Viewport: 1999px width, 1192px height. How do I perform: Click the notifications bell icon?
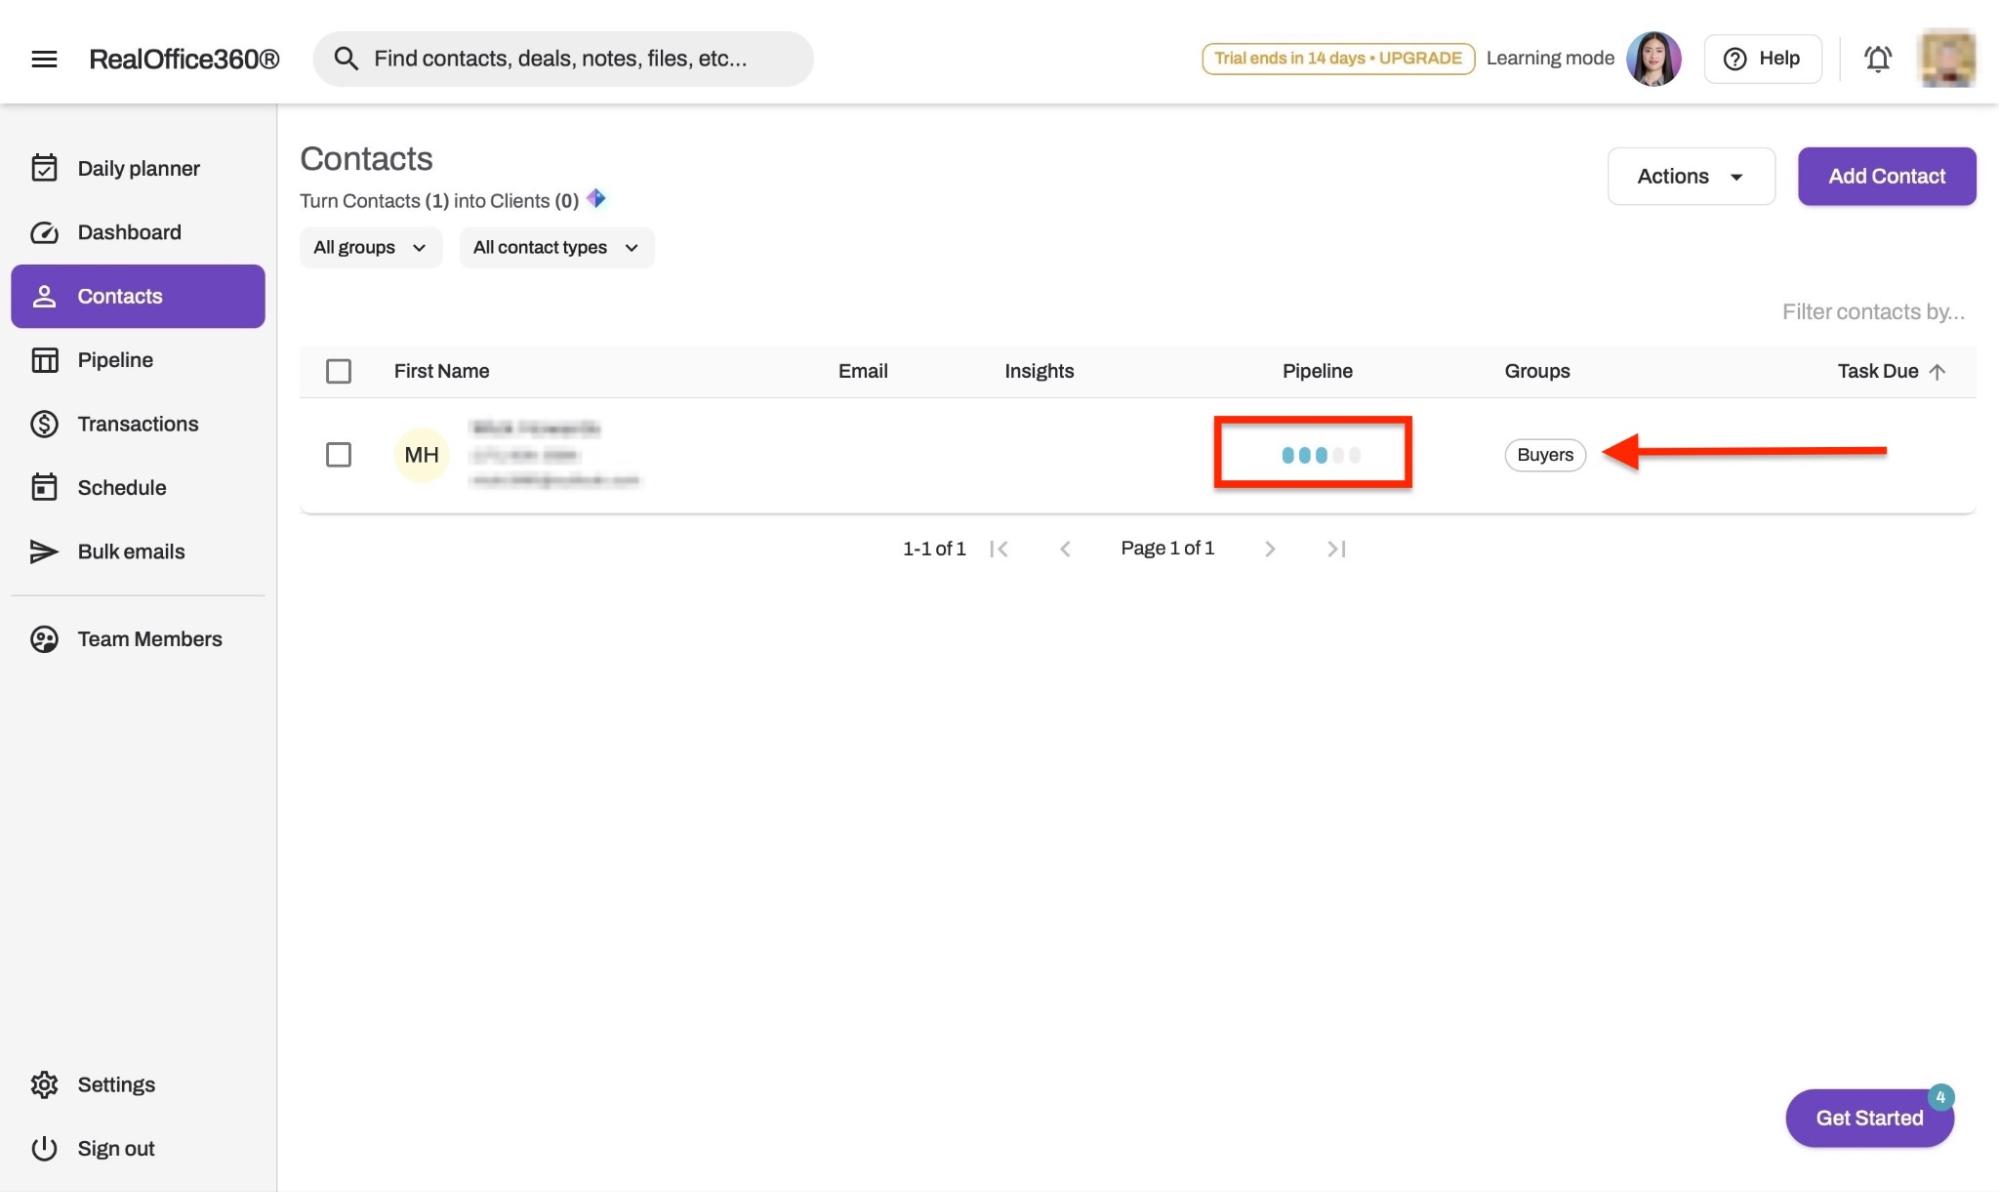(x=1877, y=59)
